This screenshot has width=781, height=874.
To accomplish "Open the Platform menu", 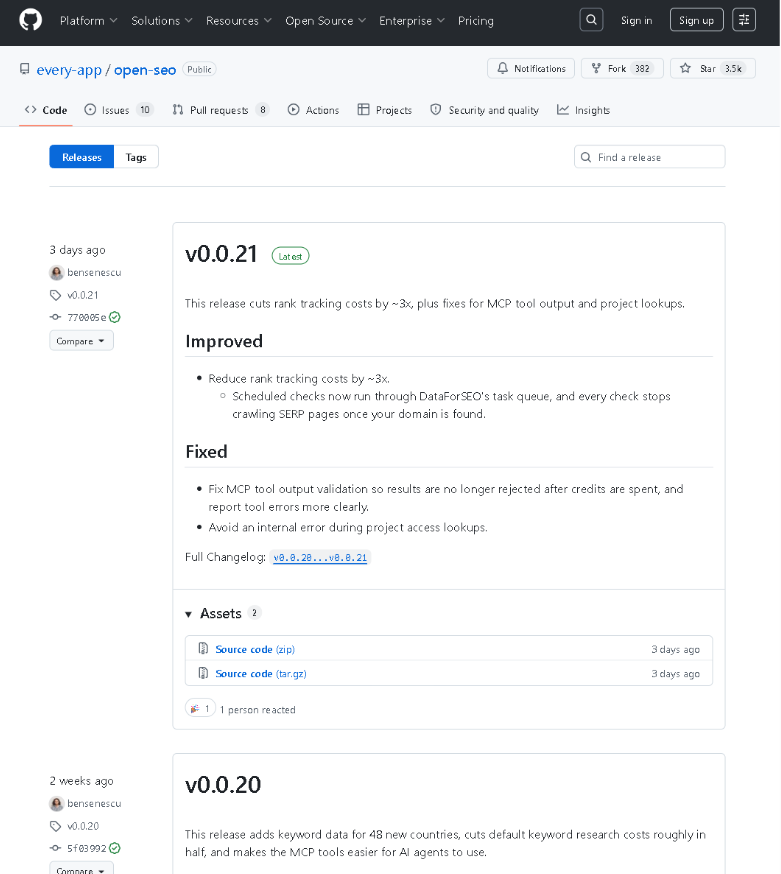I will point(88,21).
